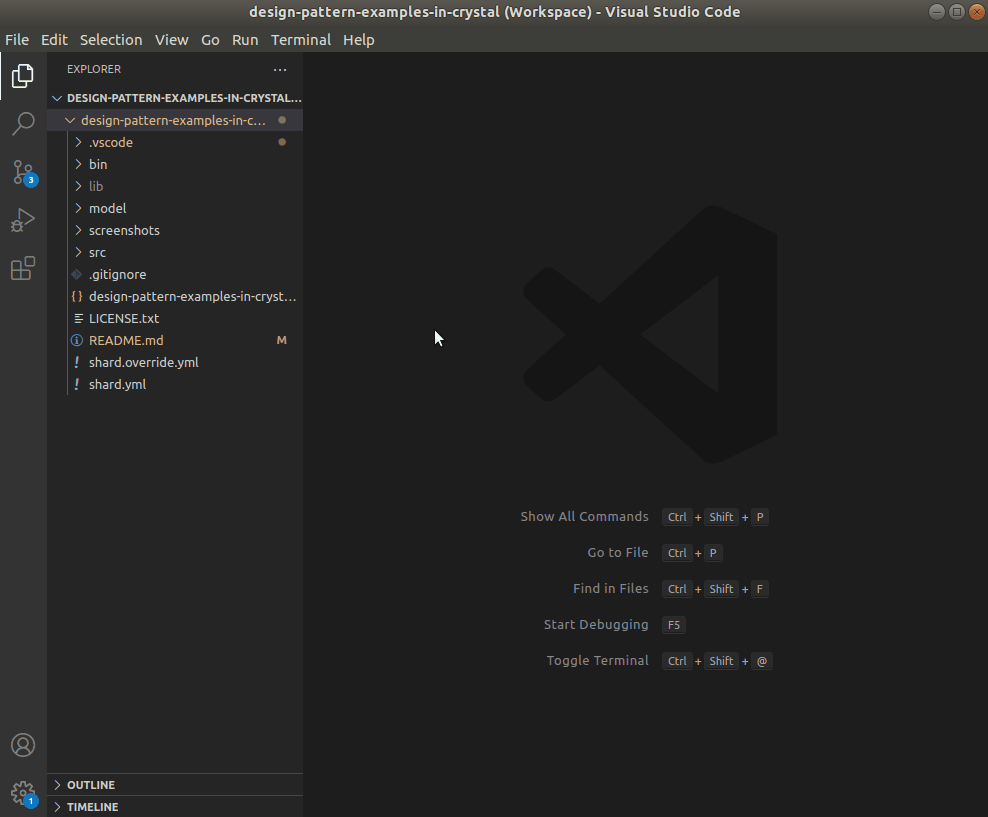Click the Toggle Terminal label
Screen dimensions: 988x817
click(x=597, y=660)
